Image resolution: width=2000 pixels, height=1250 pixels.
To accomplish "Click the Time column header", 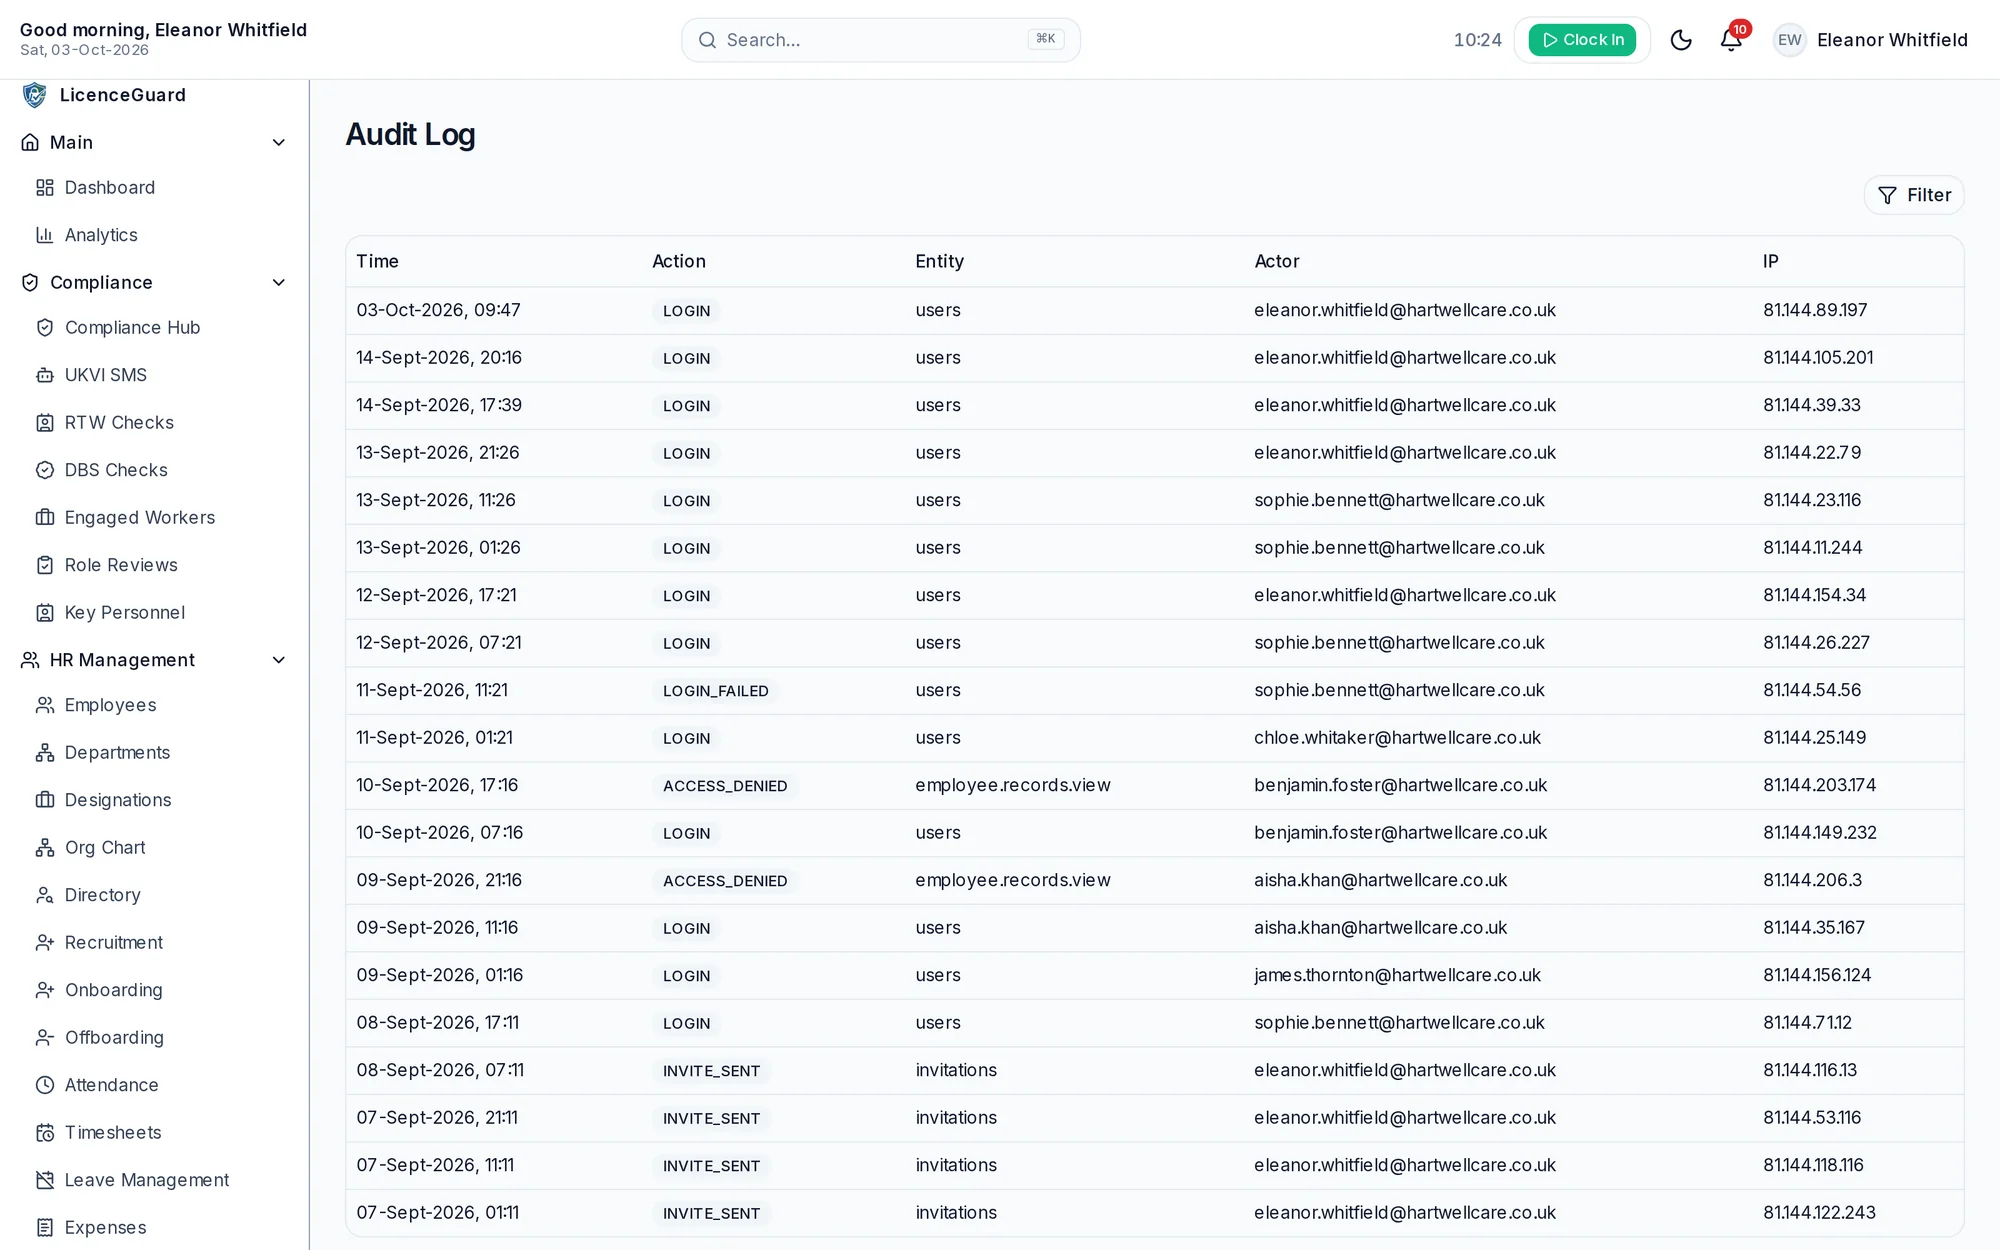I will click(x=378, y=261).
